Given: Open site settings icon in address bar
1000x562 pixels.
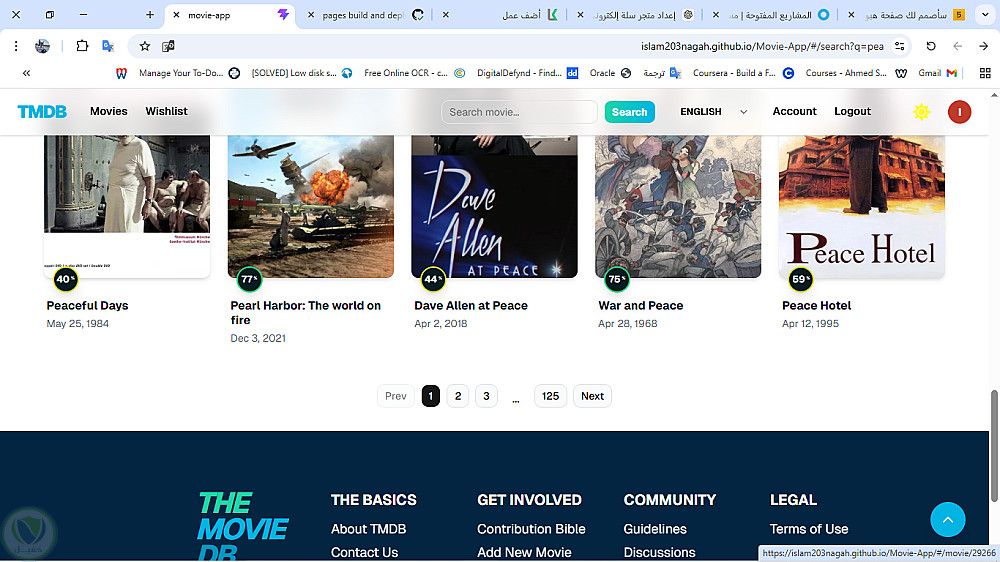Looking at the screenshot, I should click(899, 46).
